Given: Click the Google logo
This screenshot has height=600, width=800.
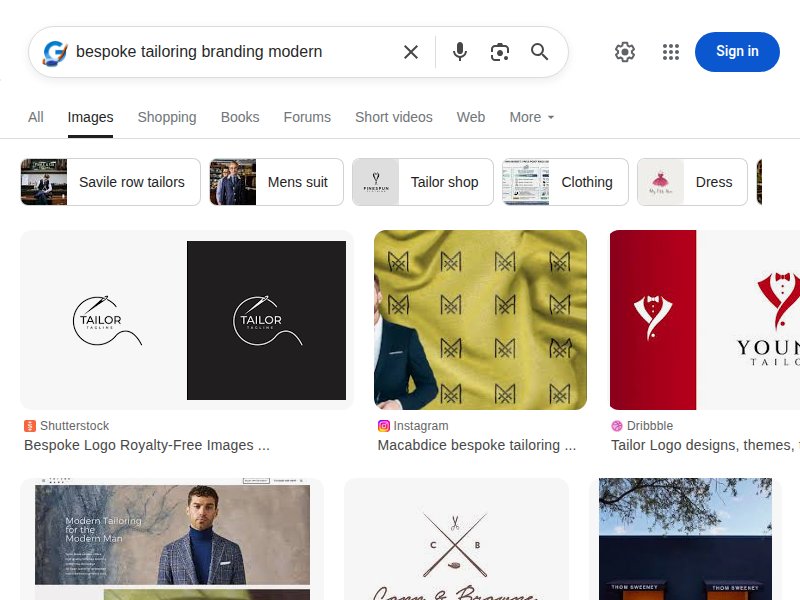Looking at the screenshot, I should 54,52.
